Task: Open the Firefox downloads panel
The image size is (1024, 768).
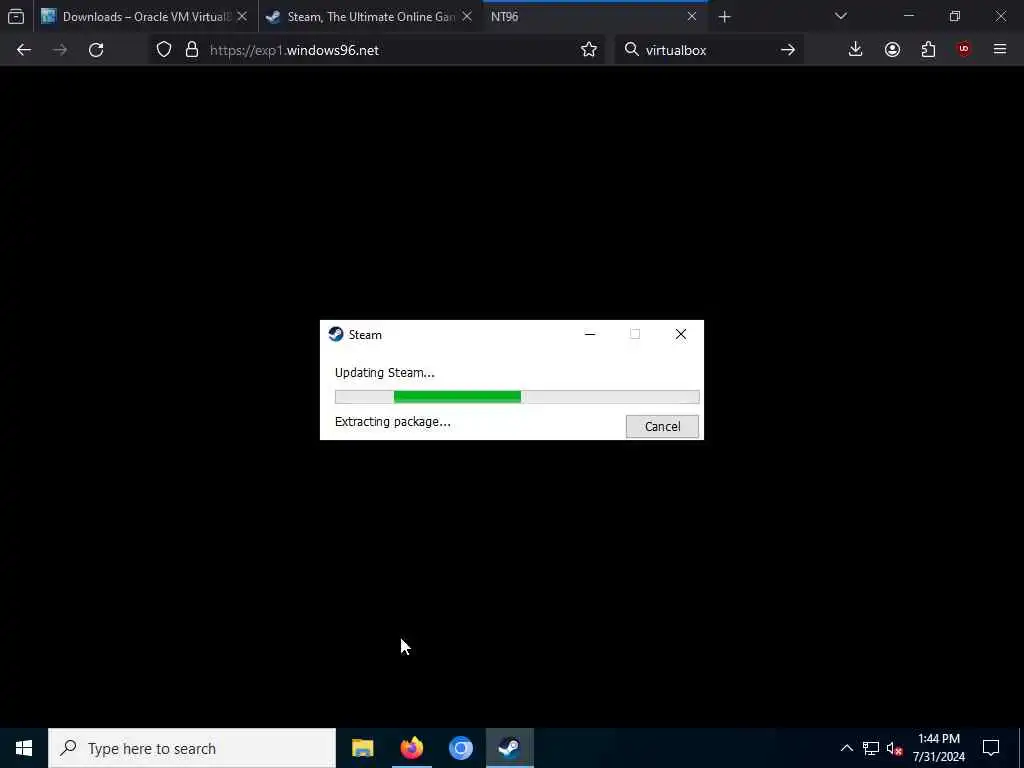Action: (x=856, y=50)
